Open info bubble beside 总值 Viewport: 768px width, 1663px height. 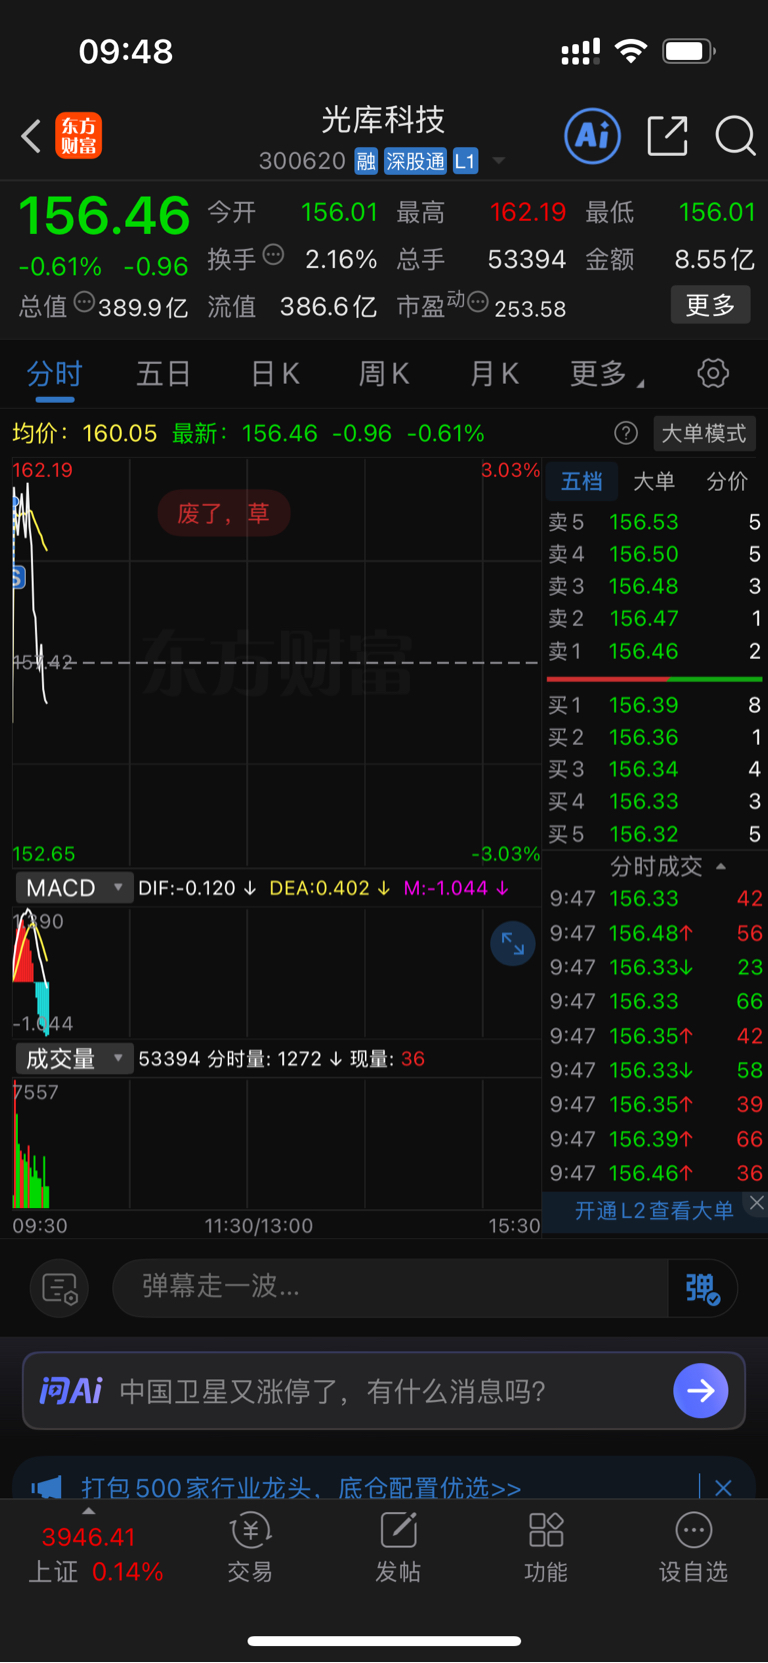pyautogui.click(x=84, y=301)
